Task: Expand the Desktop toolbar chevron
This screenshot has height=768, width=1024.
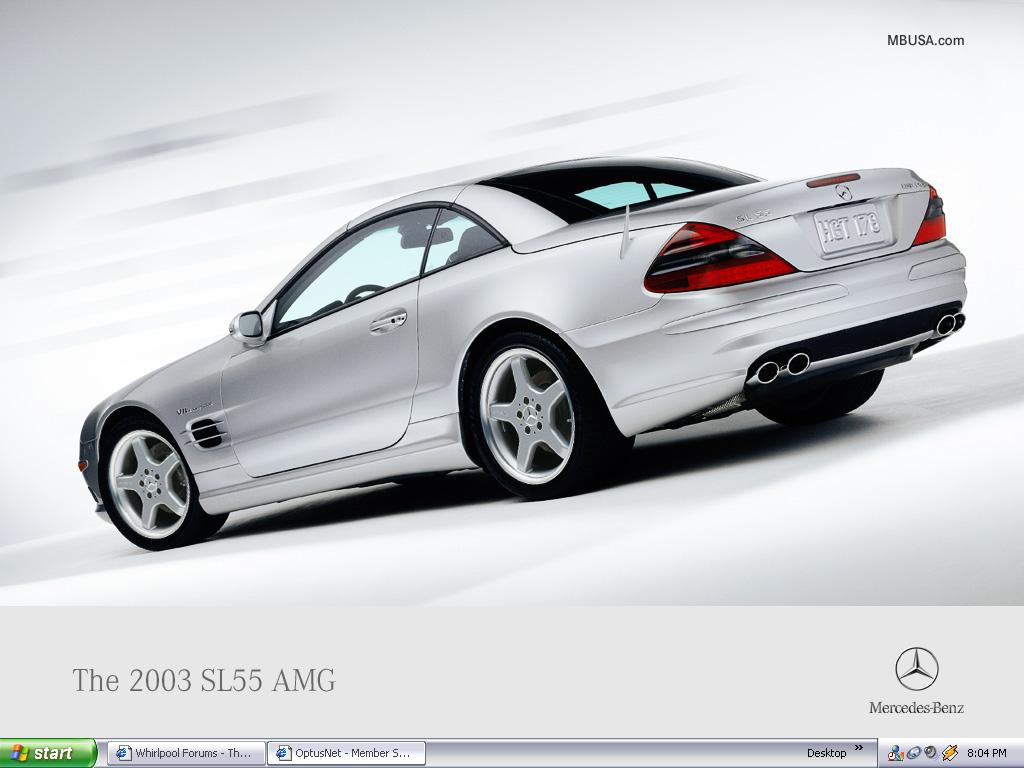Action: [859, 748]
